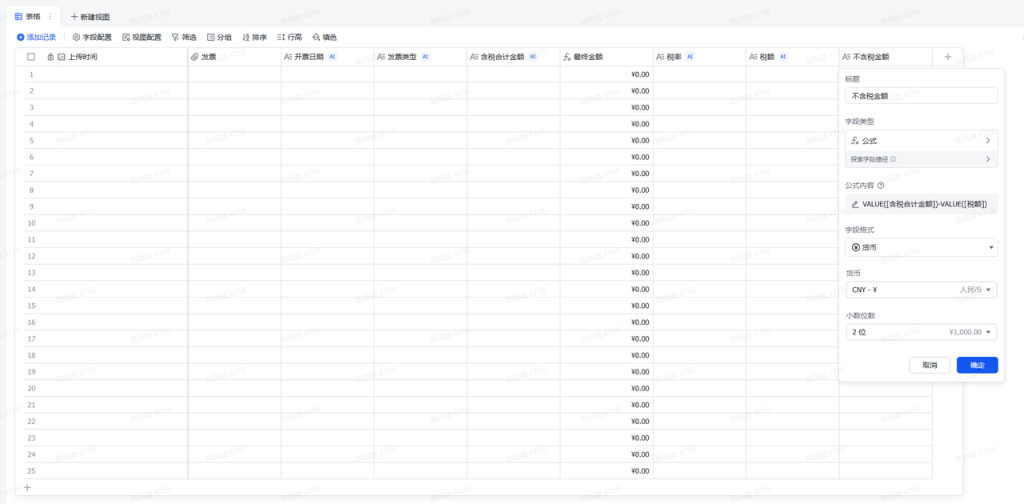Click the 添加记录 label
1024x504 pixels.
[x=41, y=38]
